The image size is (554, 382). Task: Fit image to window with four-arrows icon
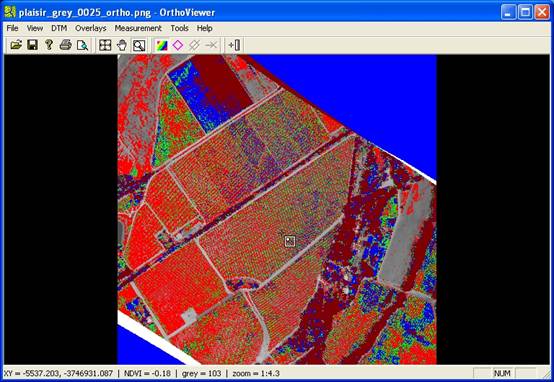click(105, 45)
